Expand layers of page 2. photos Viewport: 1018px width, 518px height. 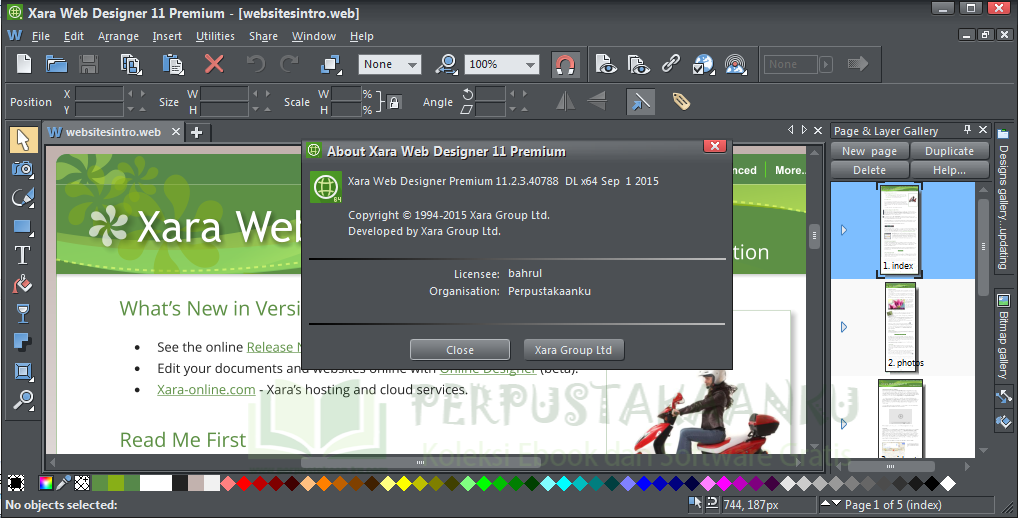844,327
